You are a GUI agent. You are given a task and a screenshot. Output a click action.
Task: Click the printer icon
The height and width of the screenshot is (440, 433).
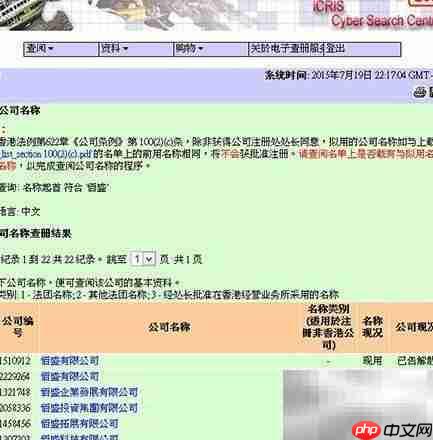tap(420, 92)
